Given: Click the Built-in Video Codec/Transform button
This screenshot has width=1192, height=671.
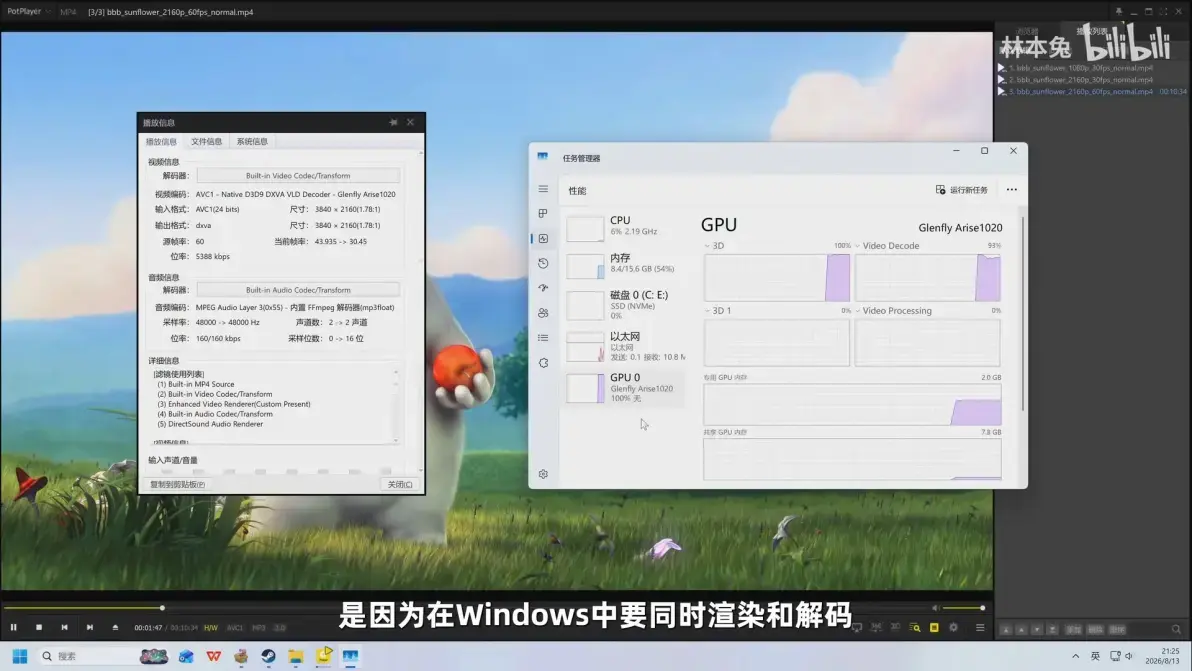Looking at the screenshot, I should point(298,176).
